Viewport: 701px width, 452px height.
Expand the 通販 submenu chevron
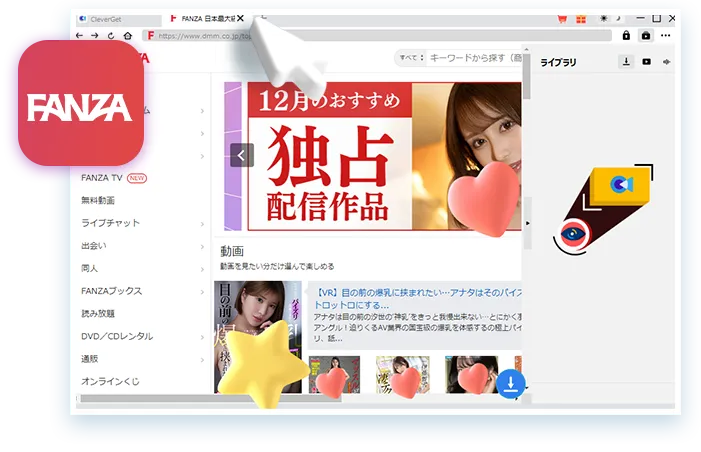pos(203,360)
